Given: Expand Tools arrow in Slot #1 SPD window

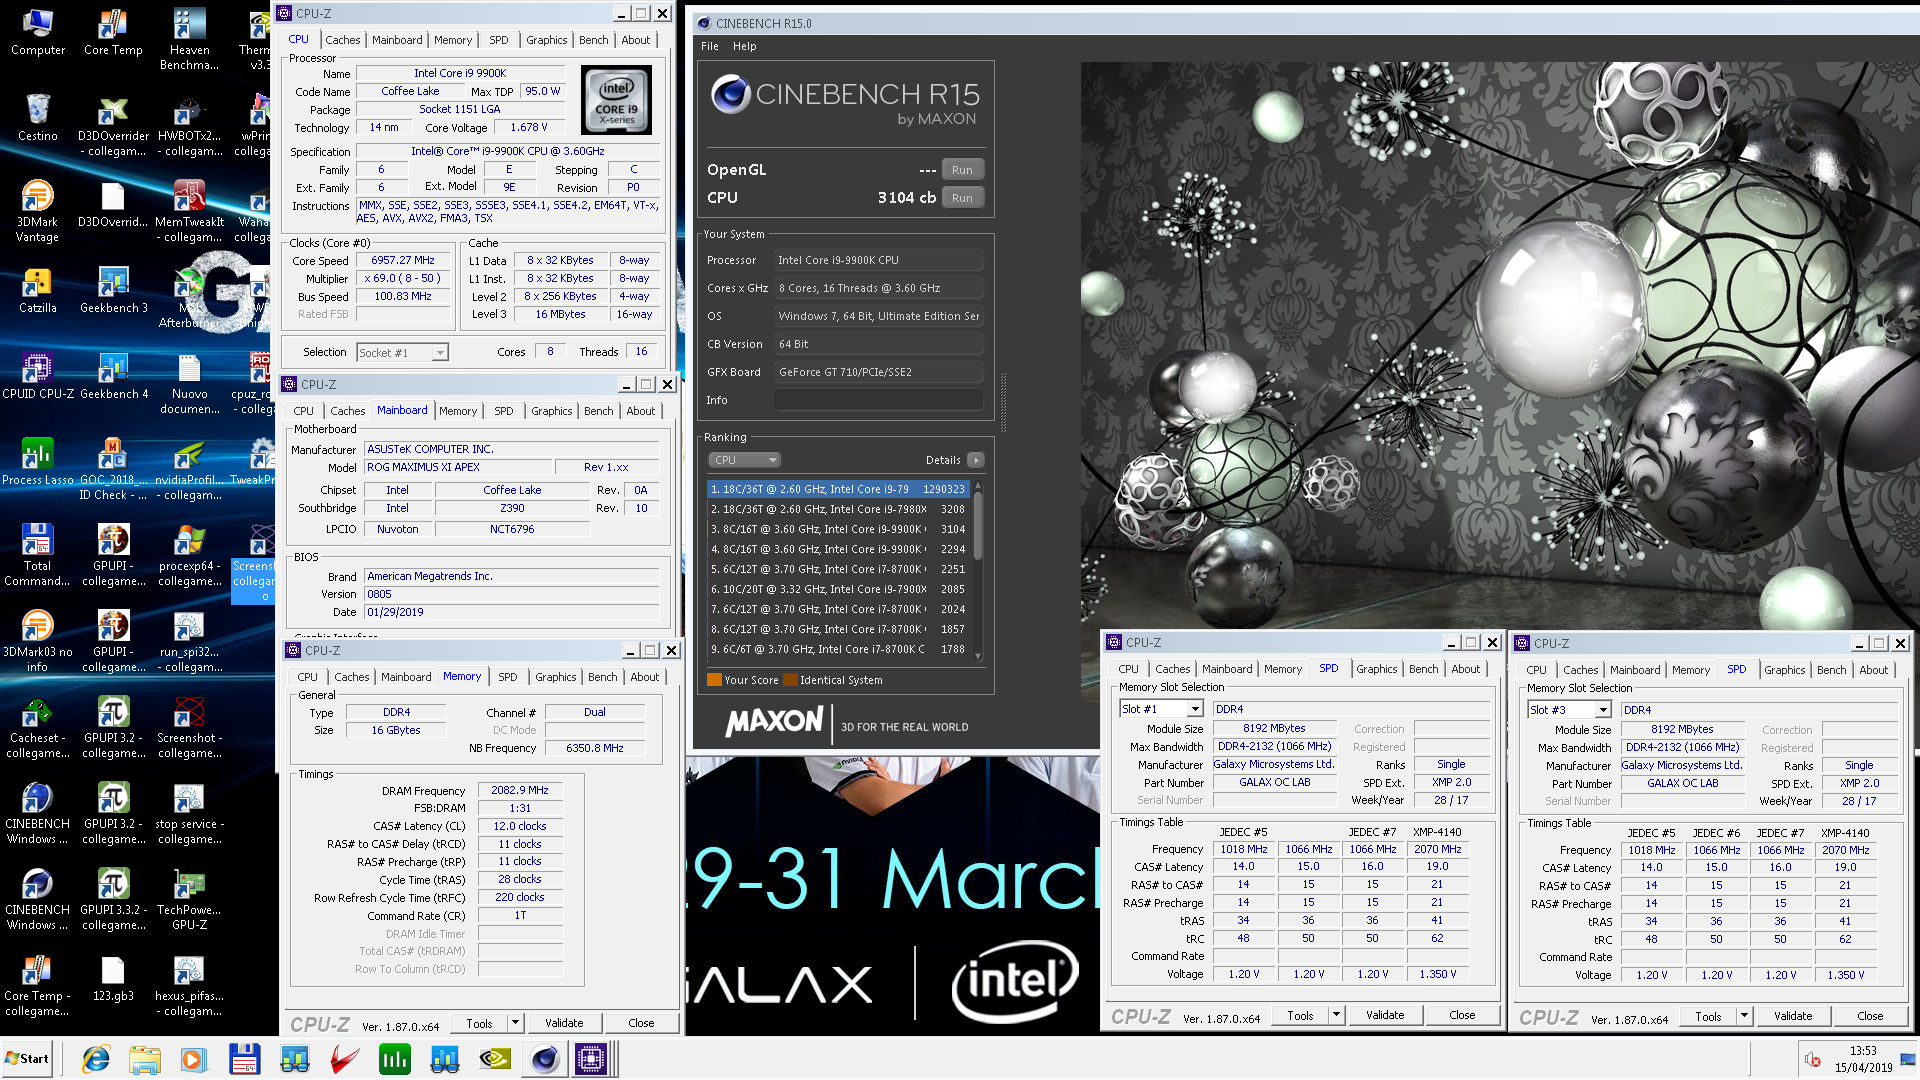Looking at the screenshot, I should point(1336,1015).
